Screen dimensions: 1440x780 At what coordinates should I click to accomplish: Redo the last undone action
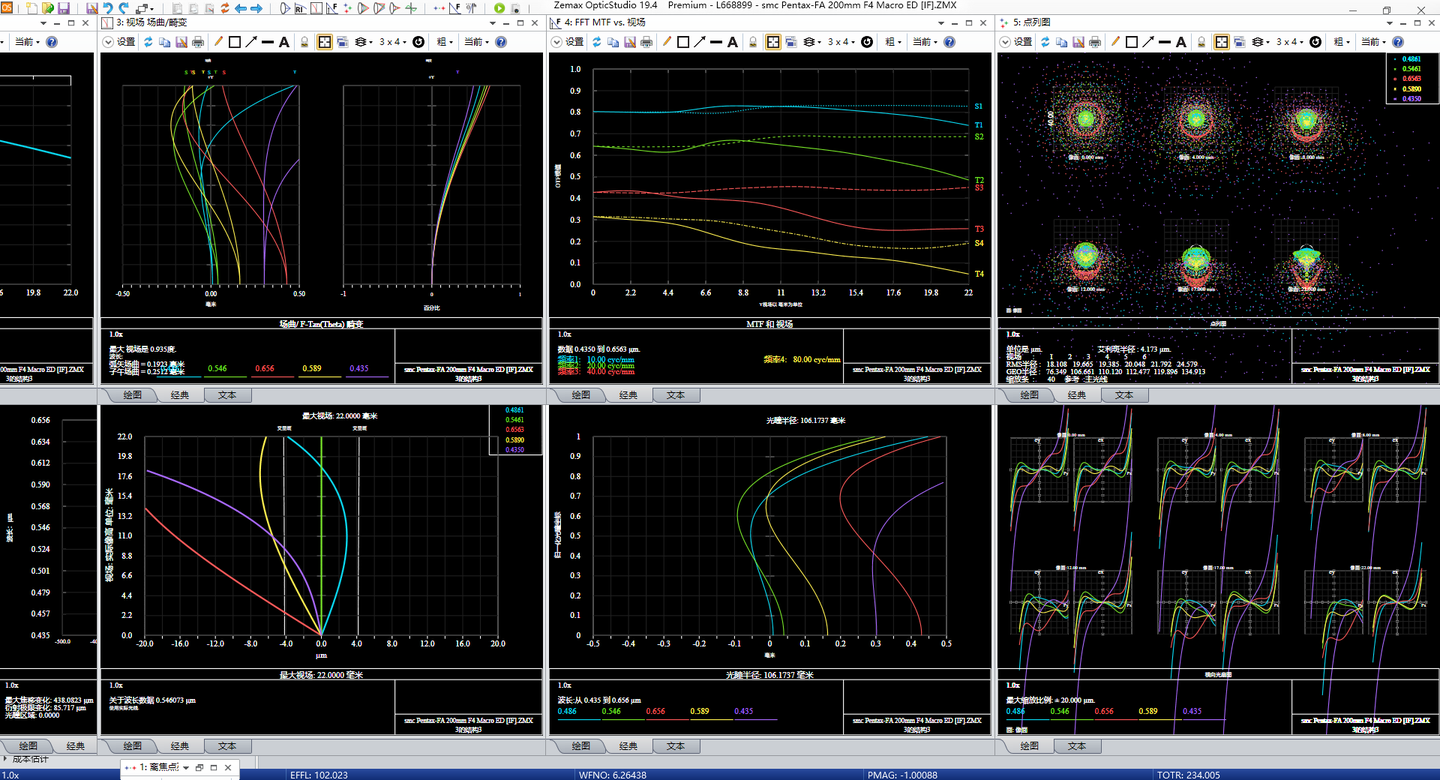pos(123,8)
